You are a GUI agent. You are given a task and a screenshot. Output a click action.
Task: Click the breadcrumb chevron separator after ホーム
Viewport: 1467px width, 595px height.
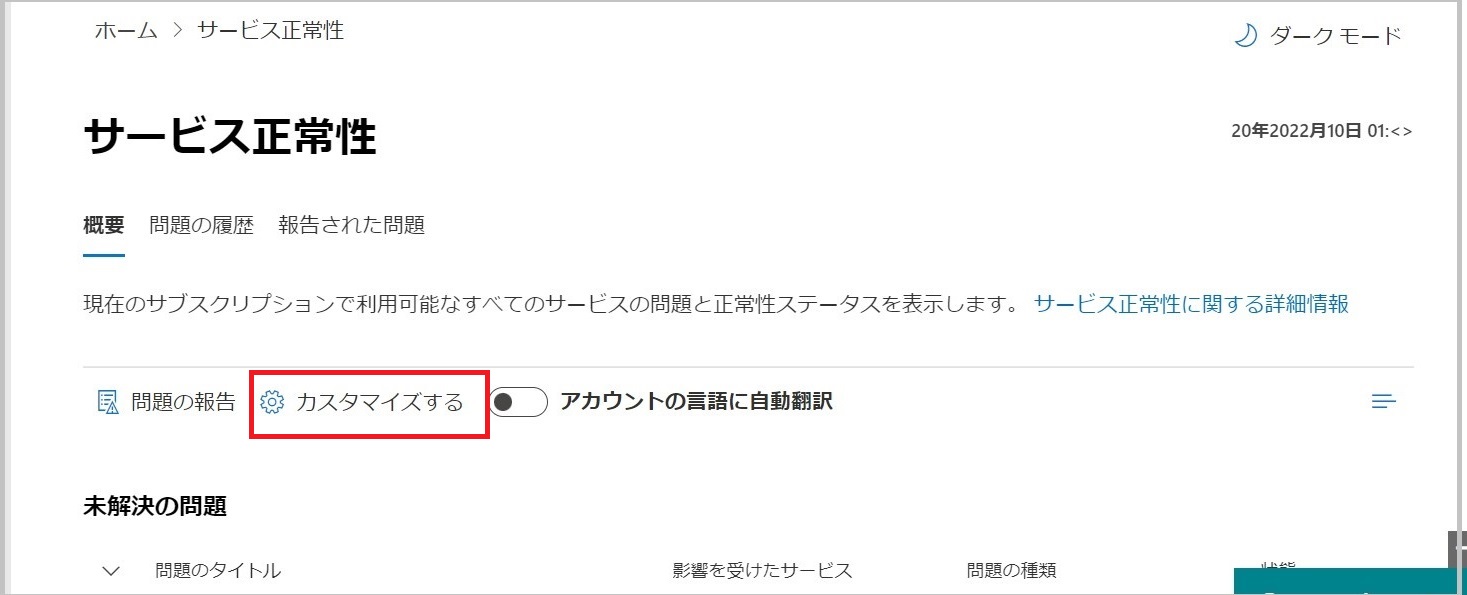178,31
